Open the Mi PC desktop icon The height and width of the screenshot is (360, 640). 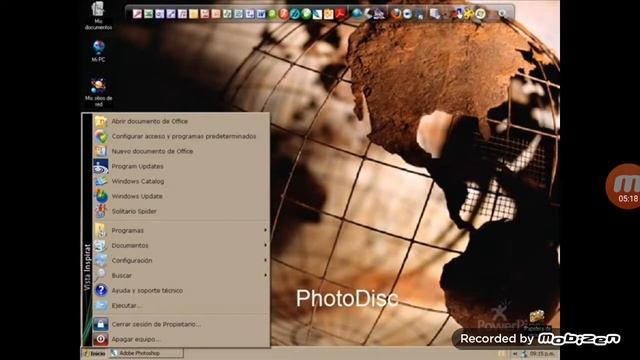(98, 51)
